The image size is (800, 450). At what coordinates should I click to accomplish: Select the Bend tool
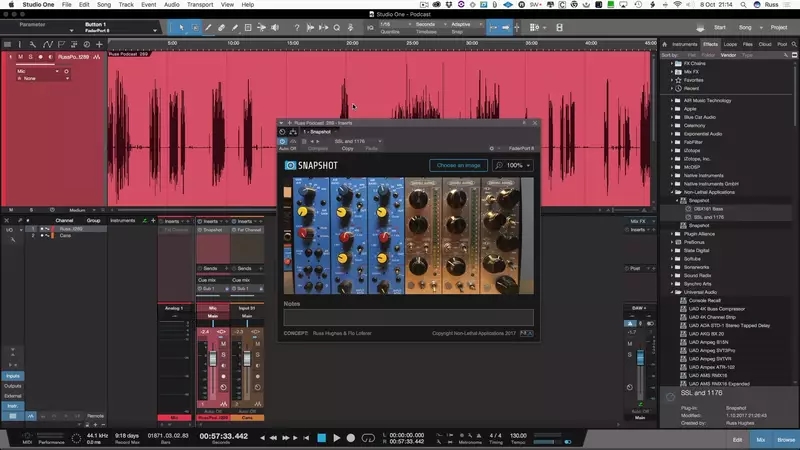click(261, 28)
